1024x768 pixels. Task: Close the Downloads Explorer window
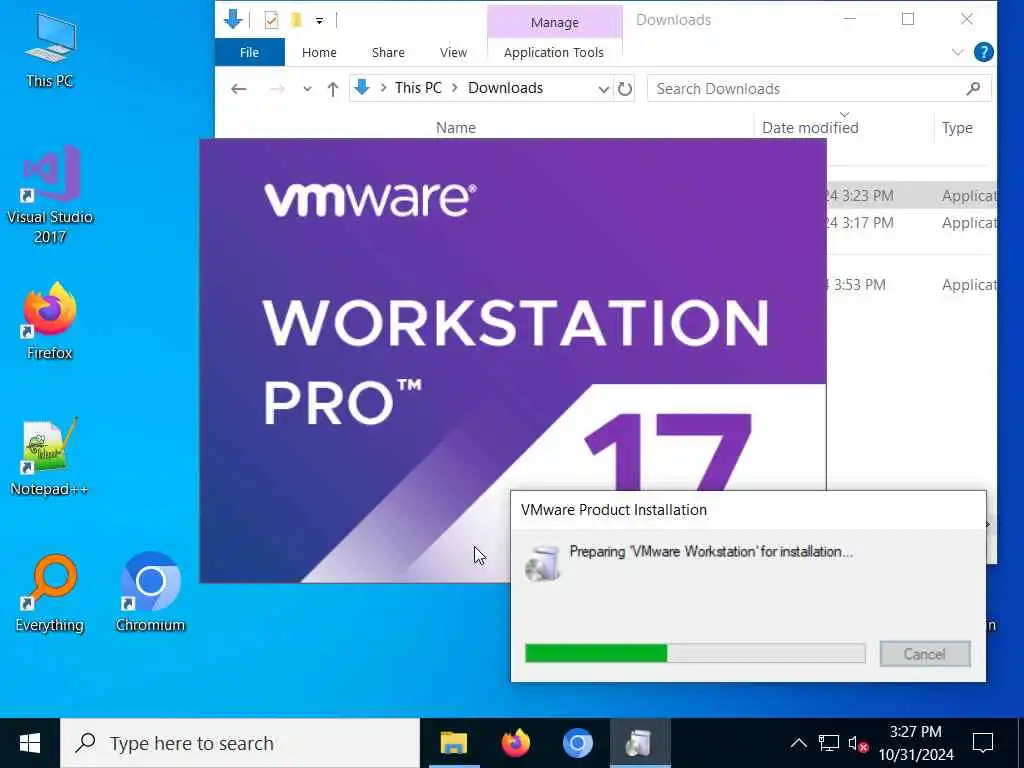point(967,20)
